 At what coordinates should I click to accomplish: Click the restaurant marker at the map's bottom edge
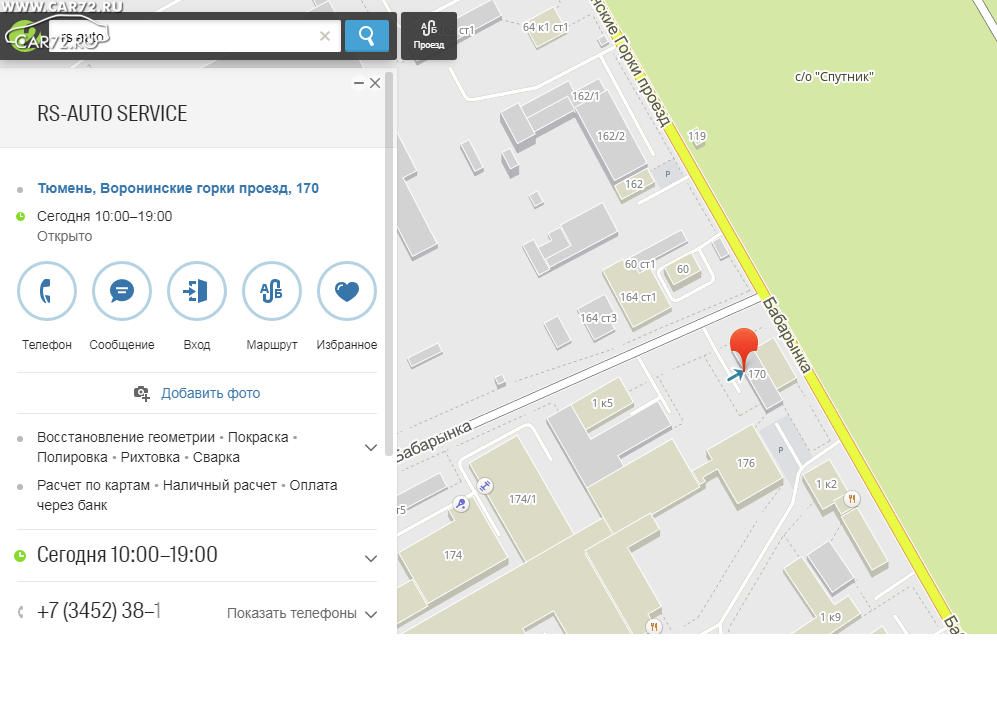(654, 627)
